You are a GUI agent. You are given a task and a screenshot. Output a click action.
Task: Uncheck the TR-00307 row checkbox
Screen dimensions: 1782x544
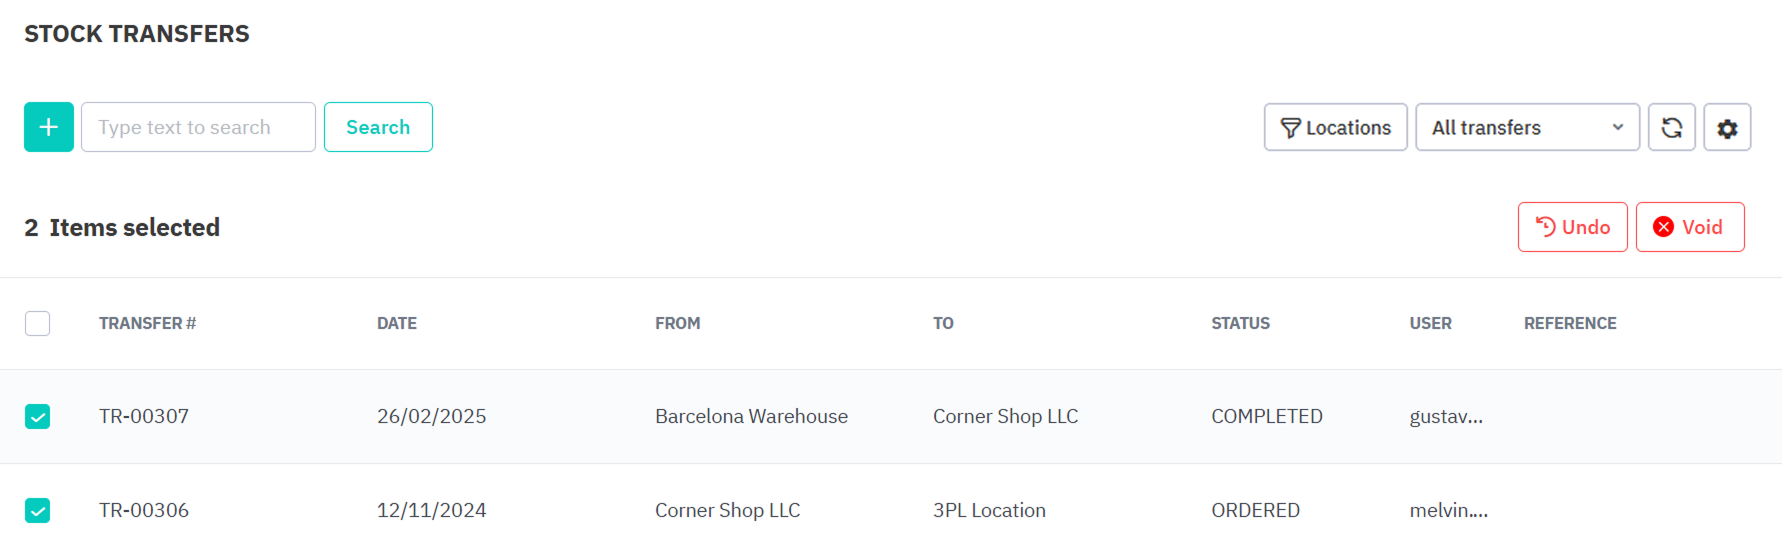click(38, 416)
